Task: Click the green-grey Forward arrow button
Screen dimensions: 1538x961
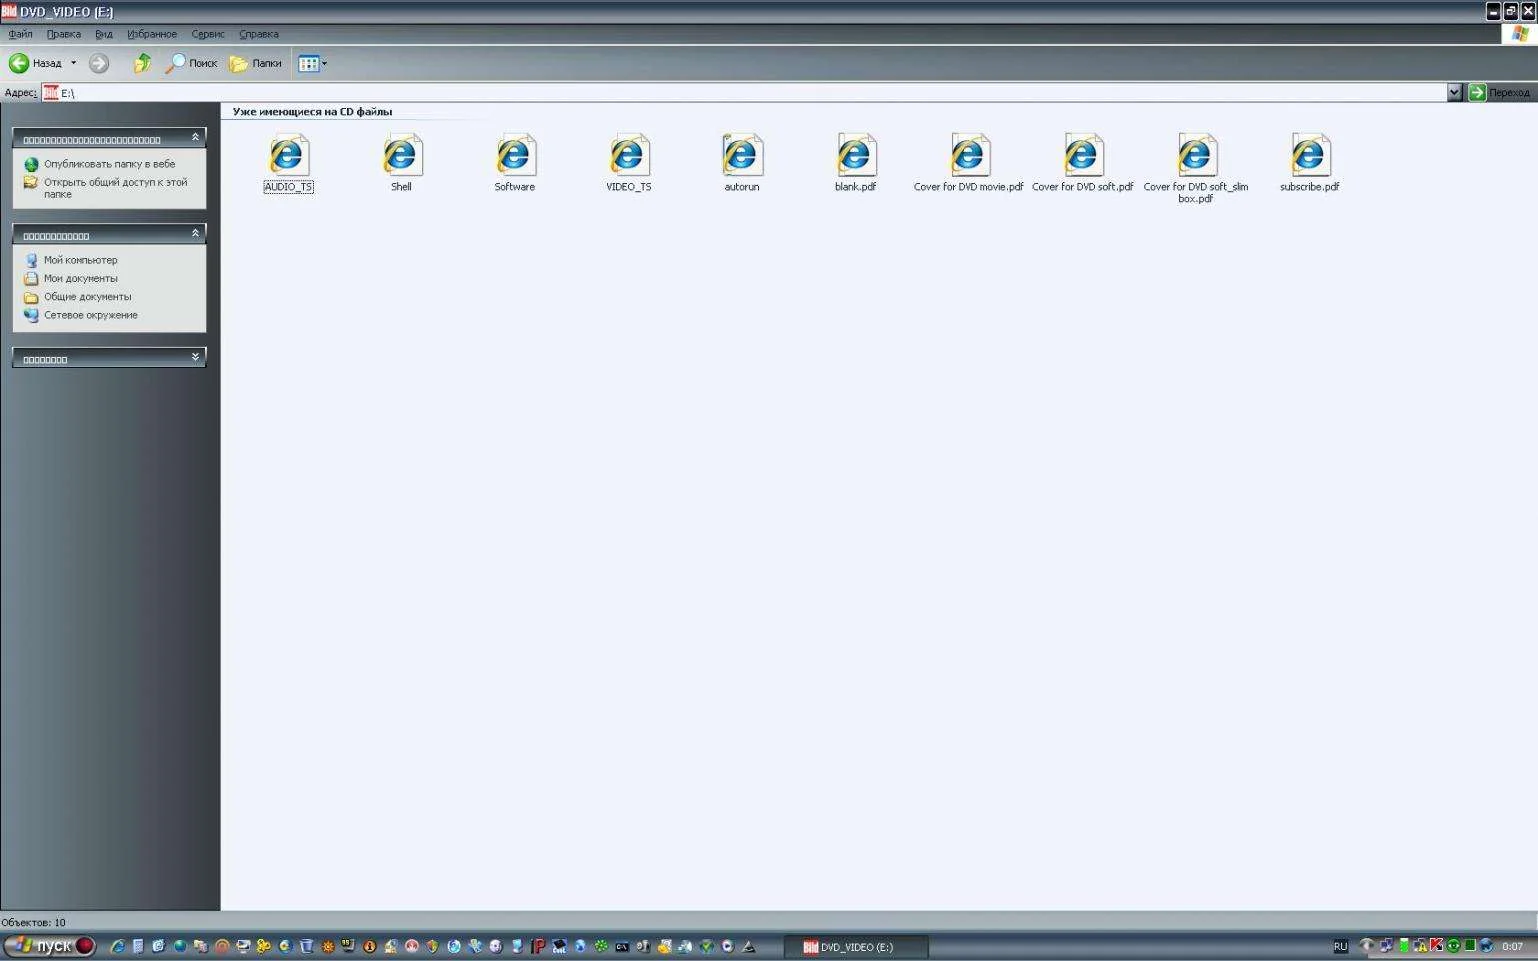Action: tap(98, 63)
